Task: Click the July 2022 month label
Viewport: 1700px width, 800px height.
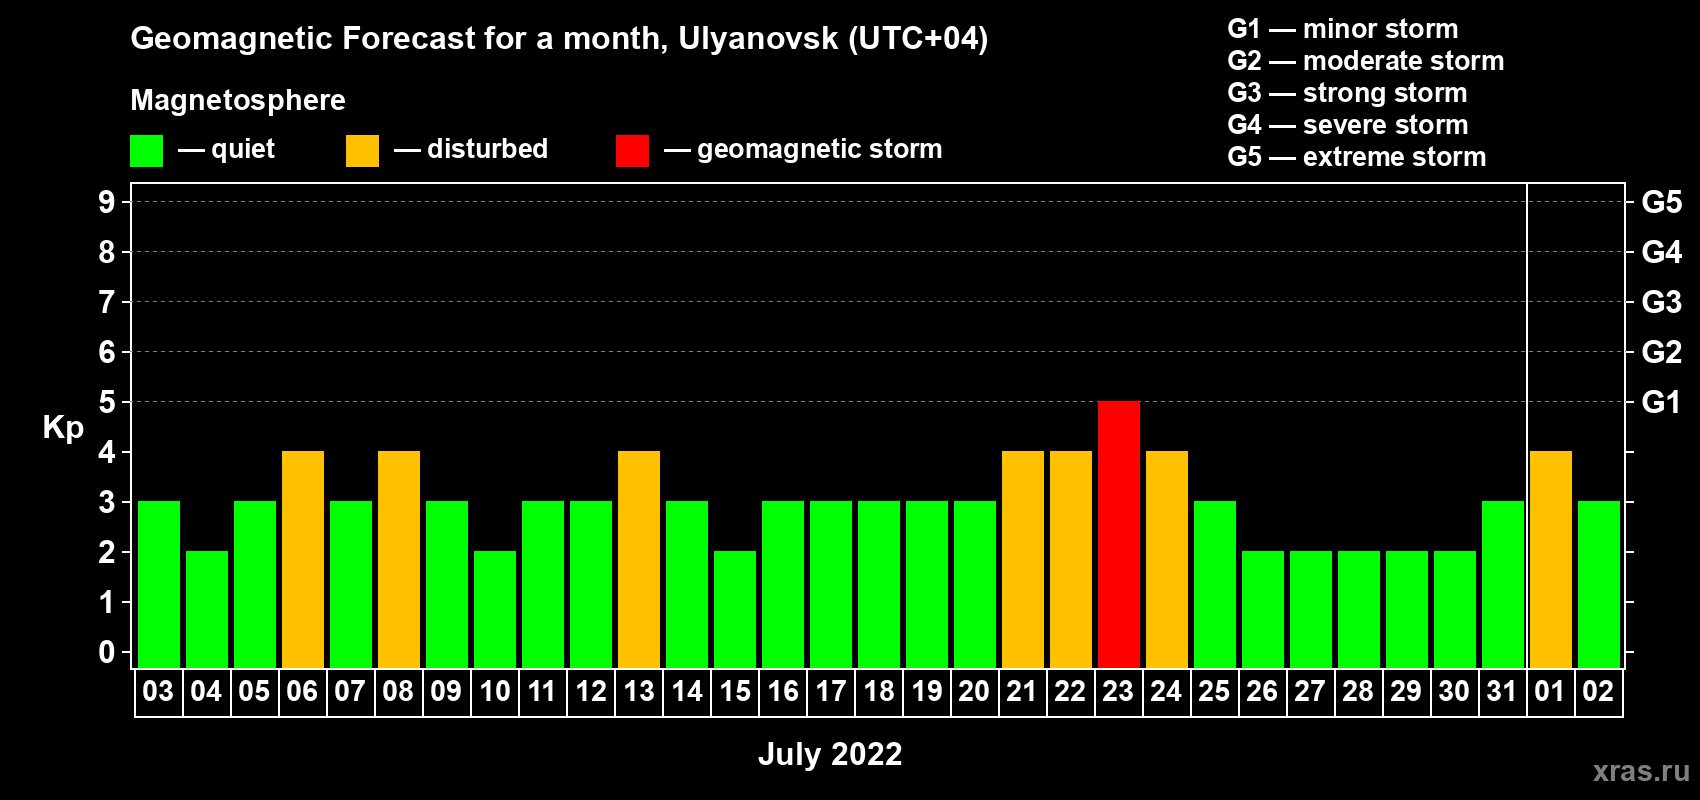Action: 829,754
